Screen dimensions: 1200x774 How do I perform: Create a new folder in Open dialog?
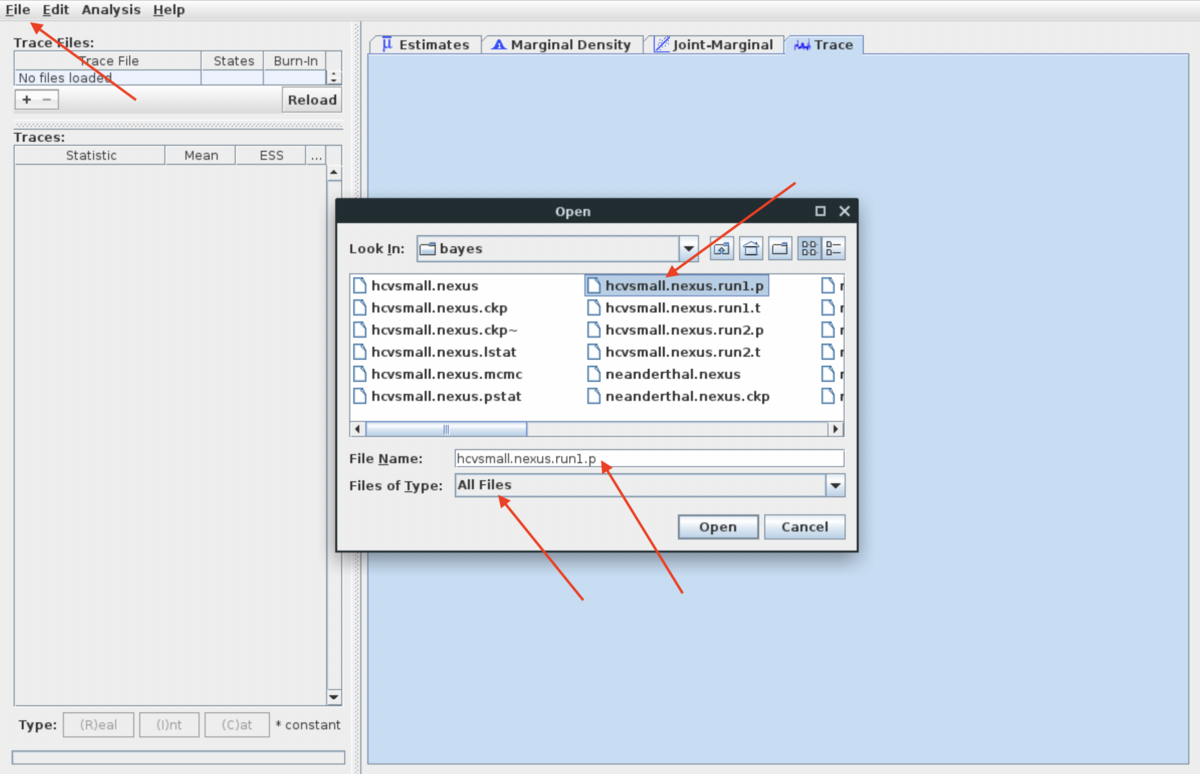point(780,249)
